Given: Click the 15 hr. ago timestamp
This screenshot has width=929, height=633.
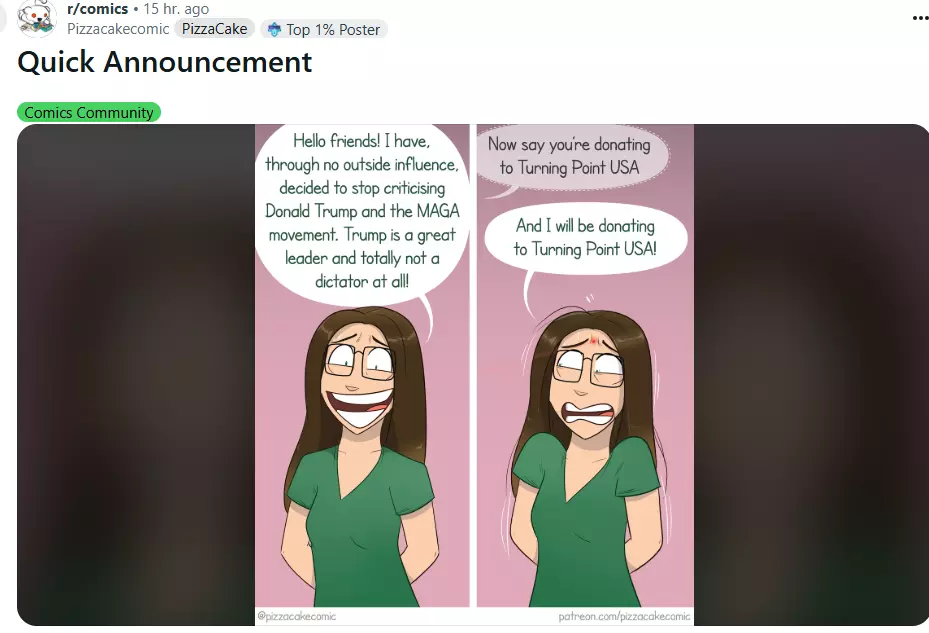Looking at the screenshot, I should 176,9.
